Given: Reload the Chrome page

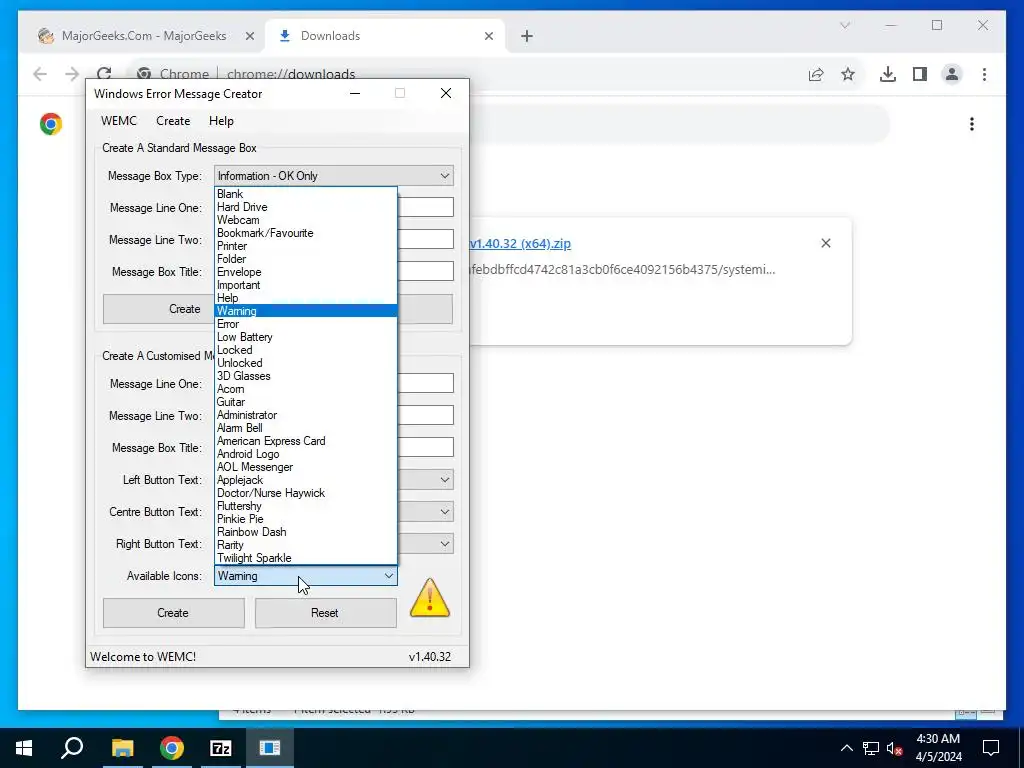Looking at the screenshot, I should (104, 74).
